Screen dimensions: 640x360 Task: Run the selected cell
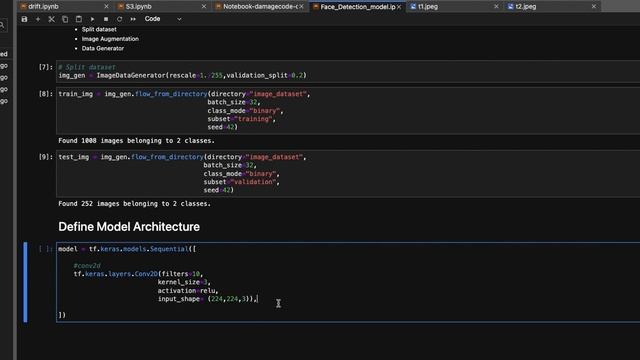92,19
